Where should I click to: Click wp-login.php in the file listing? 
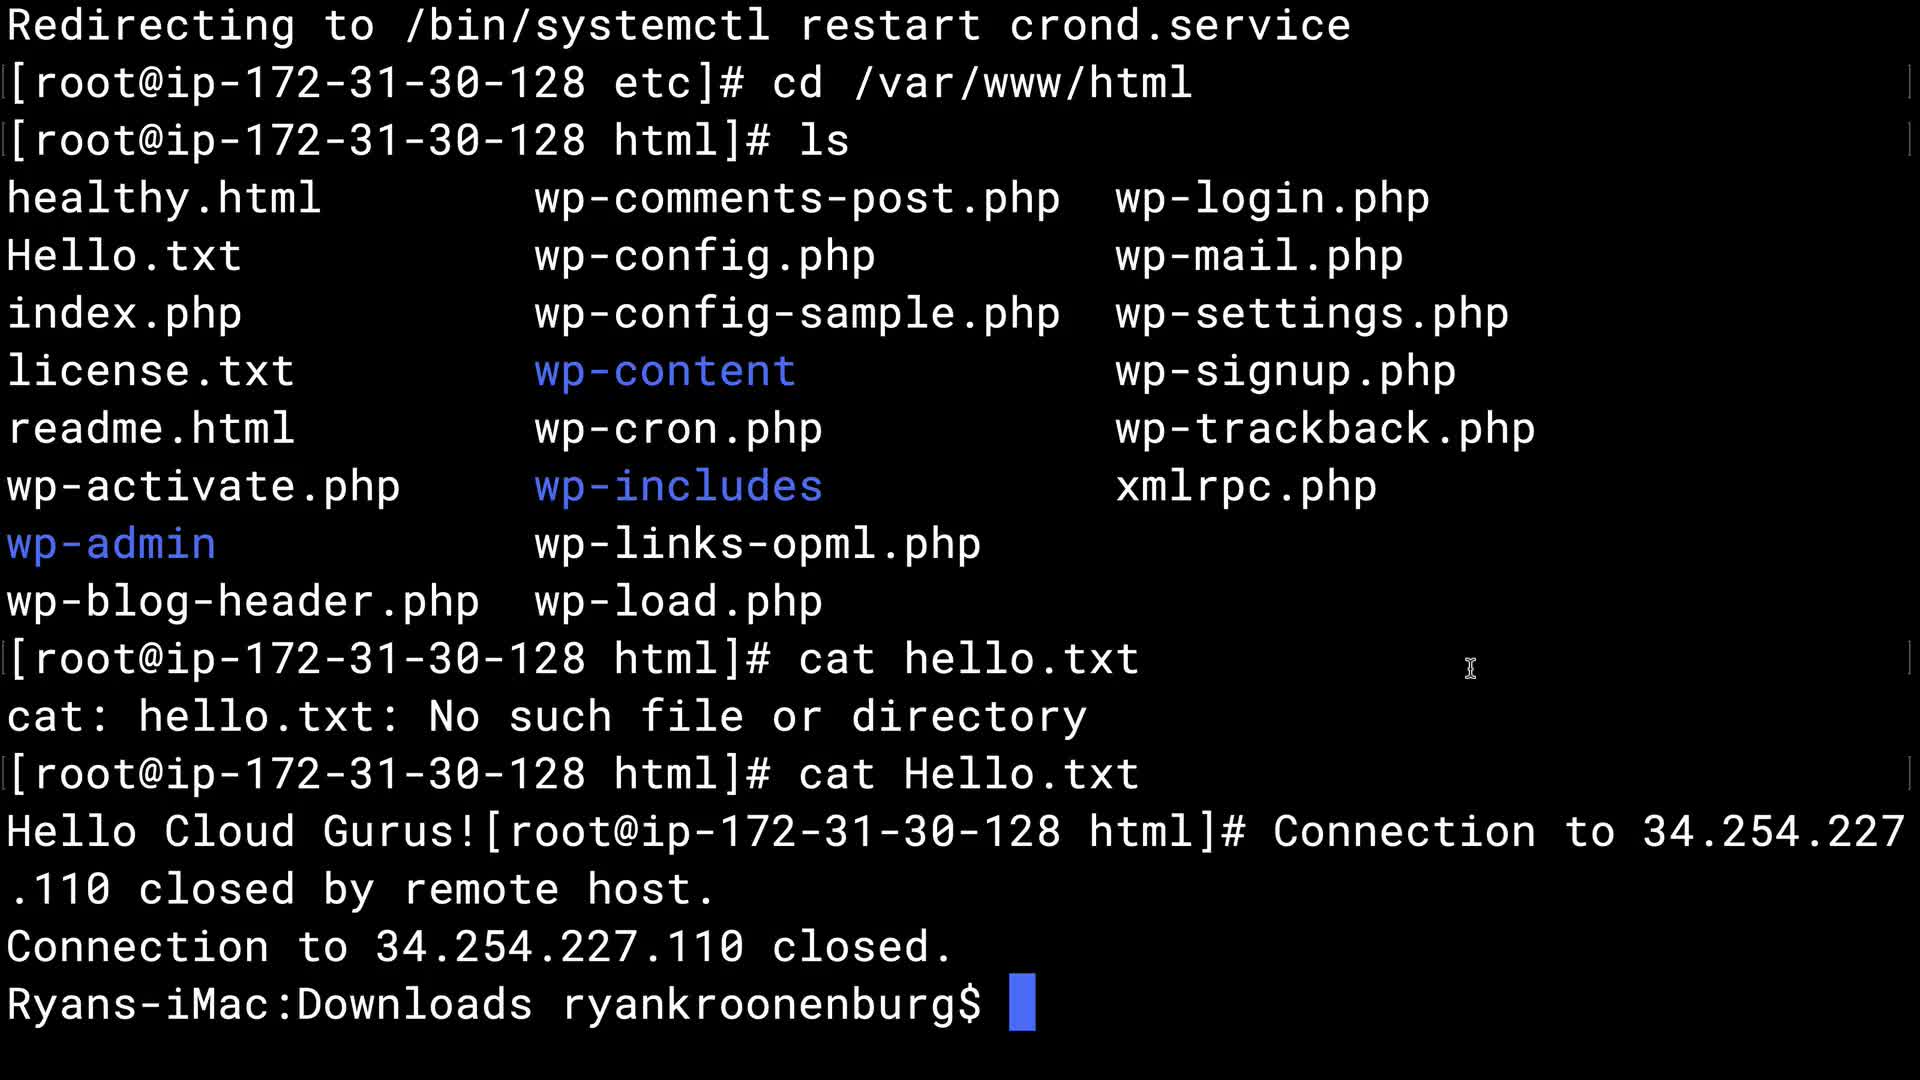point(1272,199)
